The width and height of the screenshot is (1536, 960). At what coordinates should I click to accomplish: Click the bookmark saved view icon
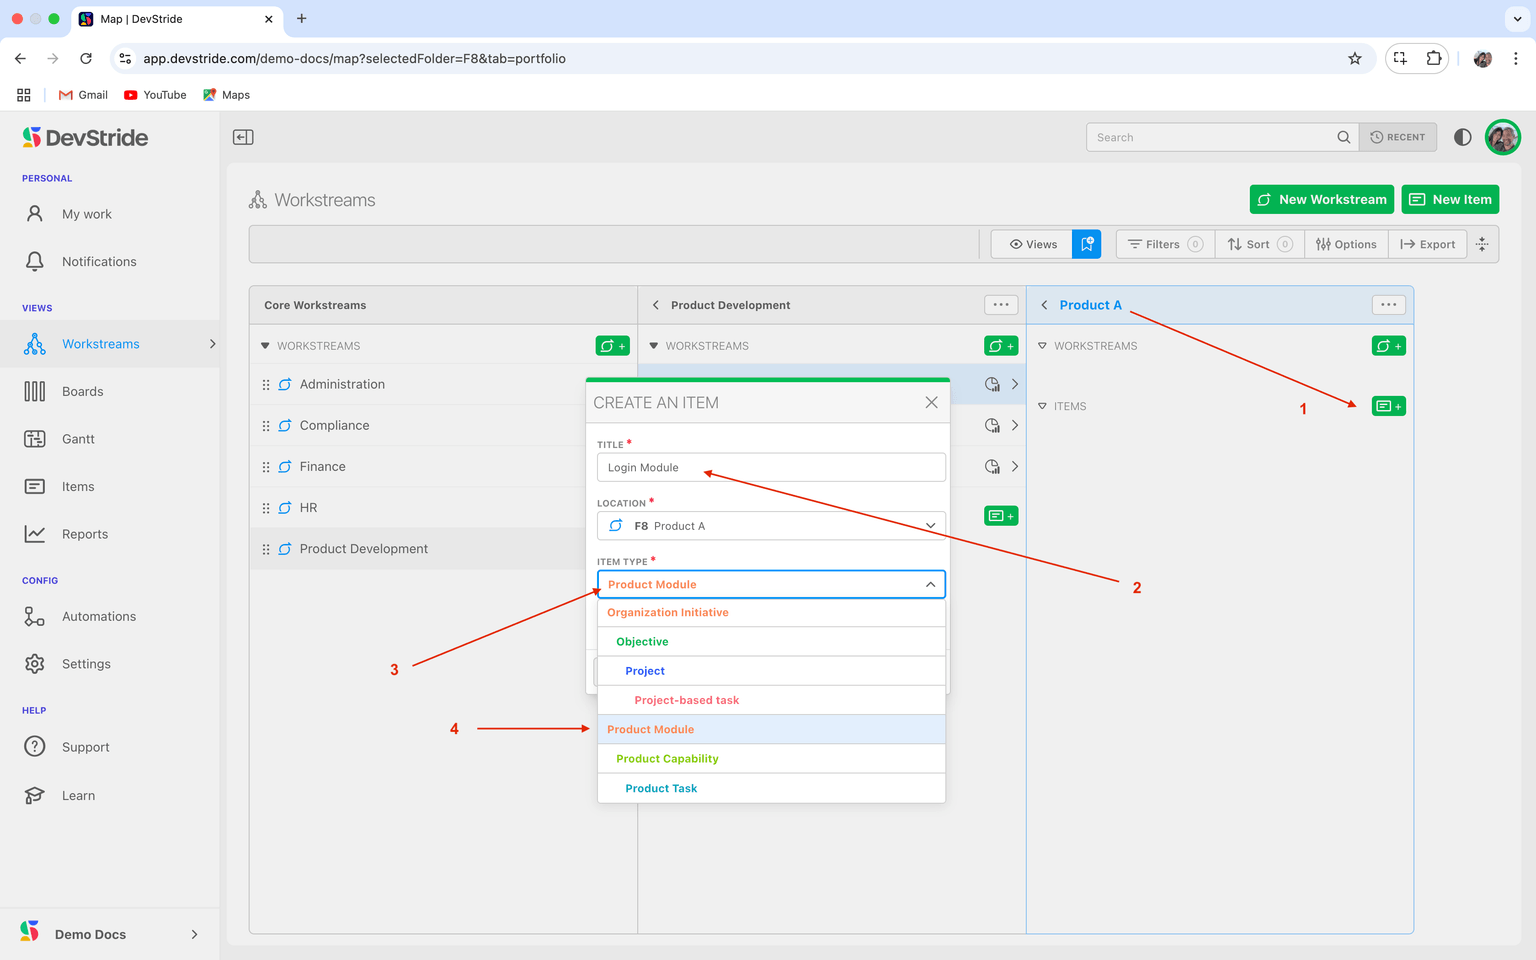(1086, 244)
